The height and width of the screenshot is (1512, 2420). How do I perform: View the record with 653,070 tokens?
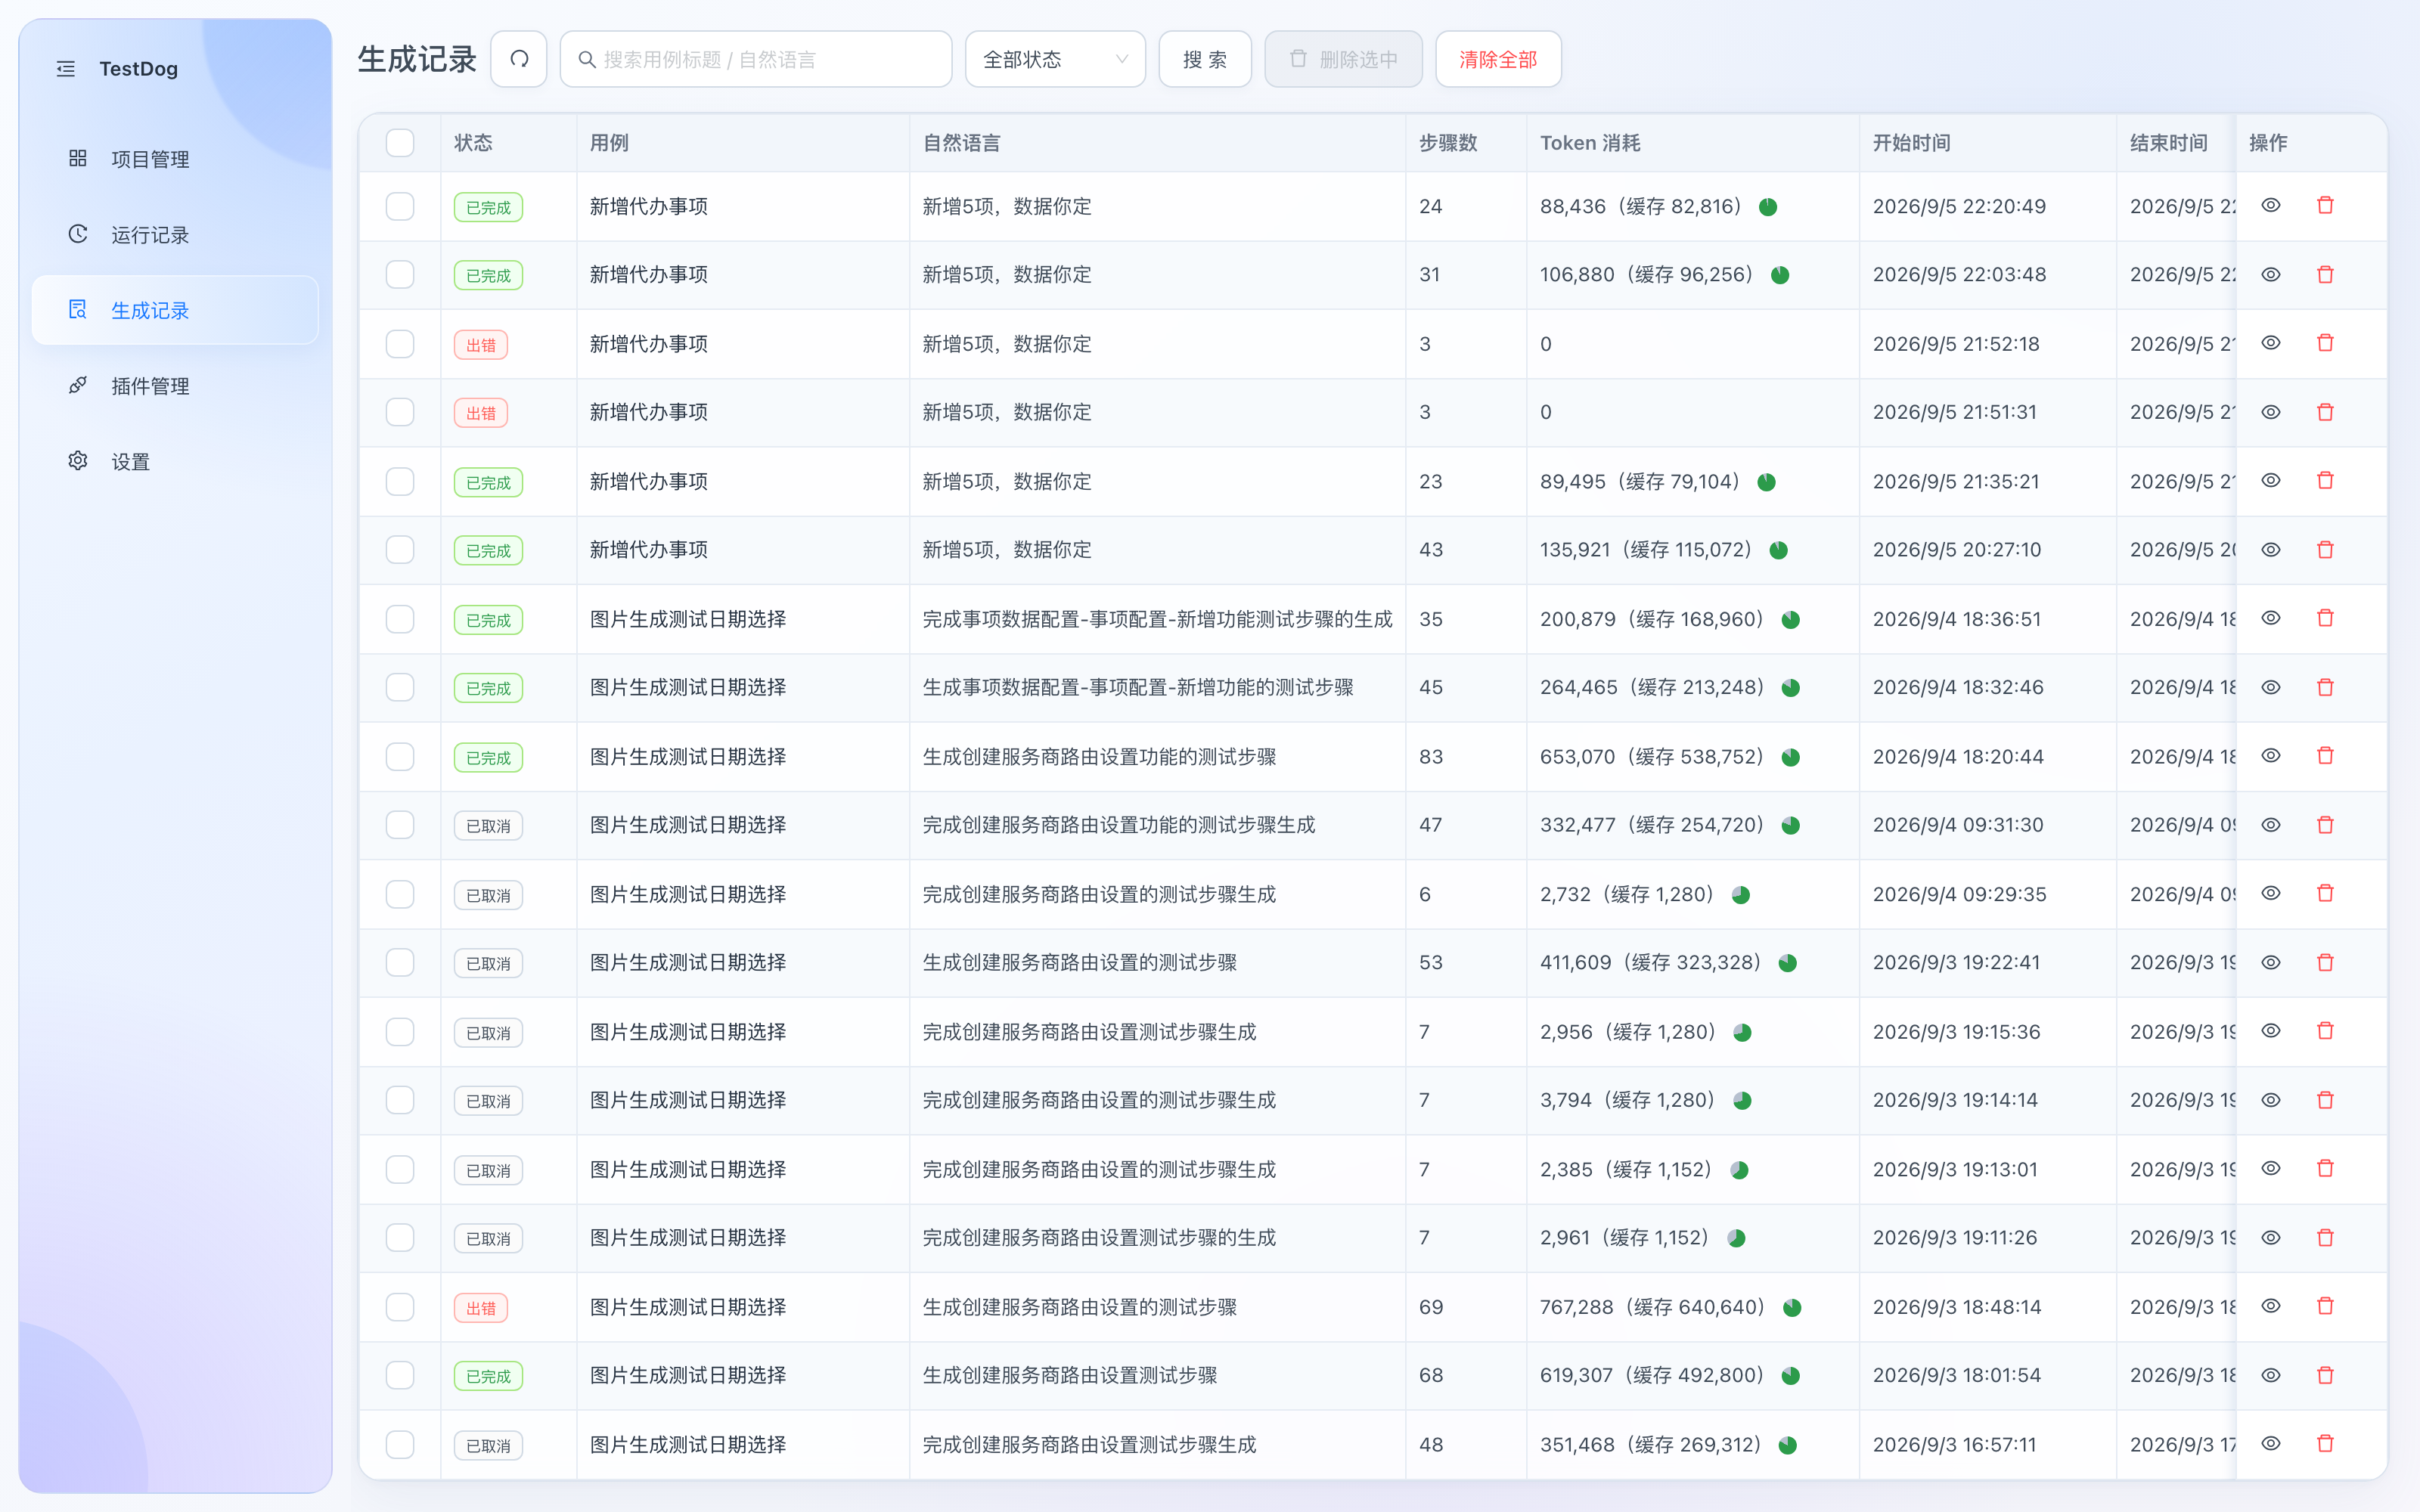pyautogui.click(x=2271, y=756)
